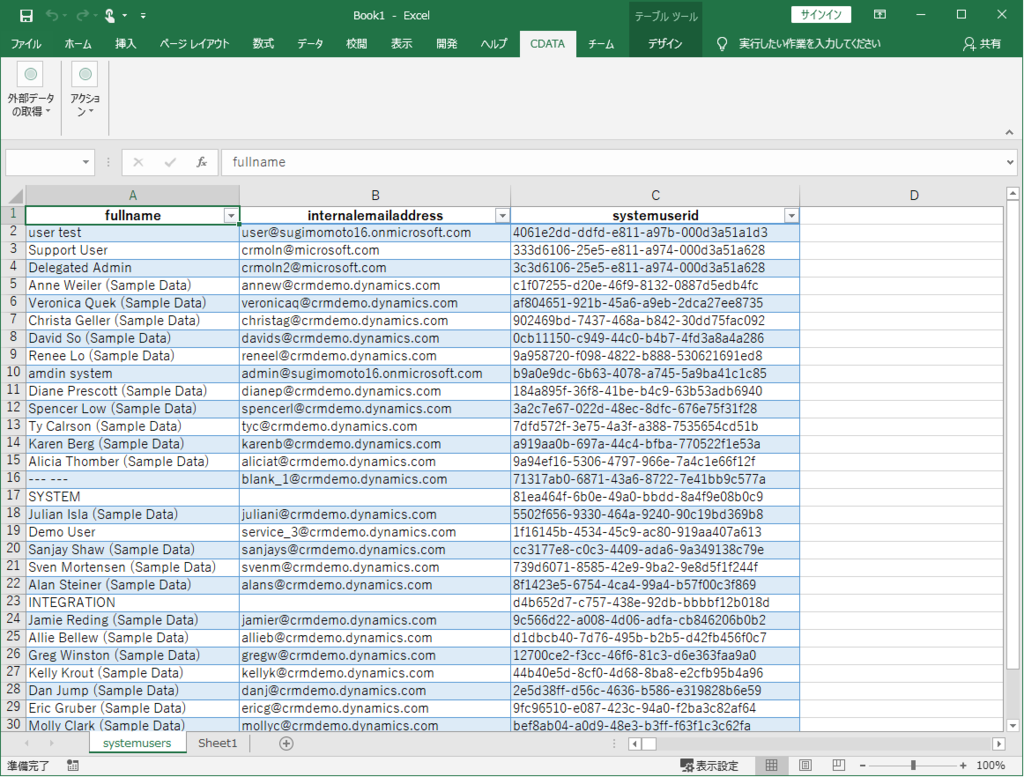Click vertical scrollbar down arrow
Image resolution: width=1024 pixels, height=777 pixels.
(1012, 725)
